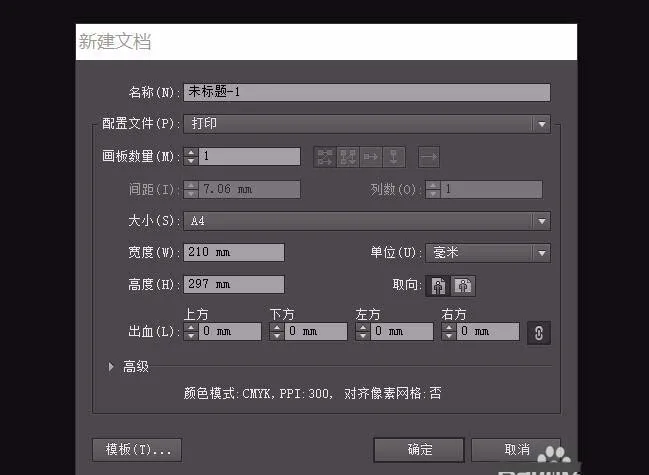Viewport: 649px width, 475px height.
Task: Select grid by row artboard layout icon
Action: pos(325,157)
